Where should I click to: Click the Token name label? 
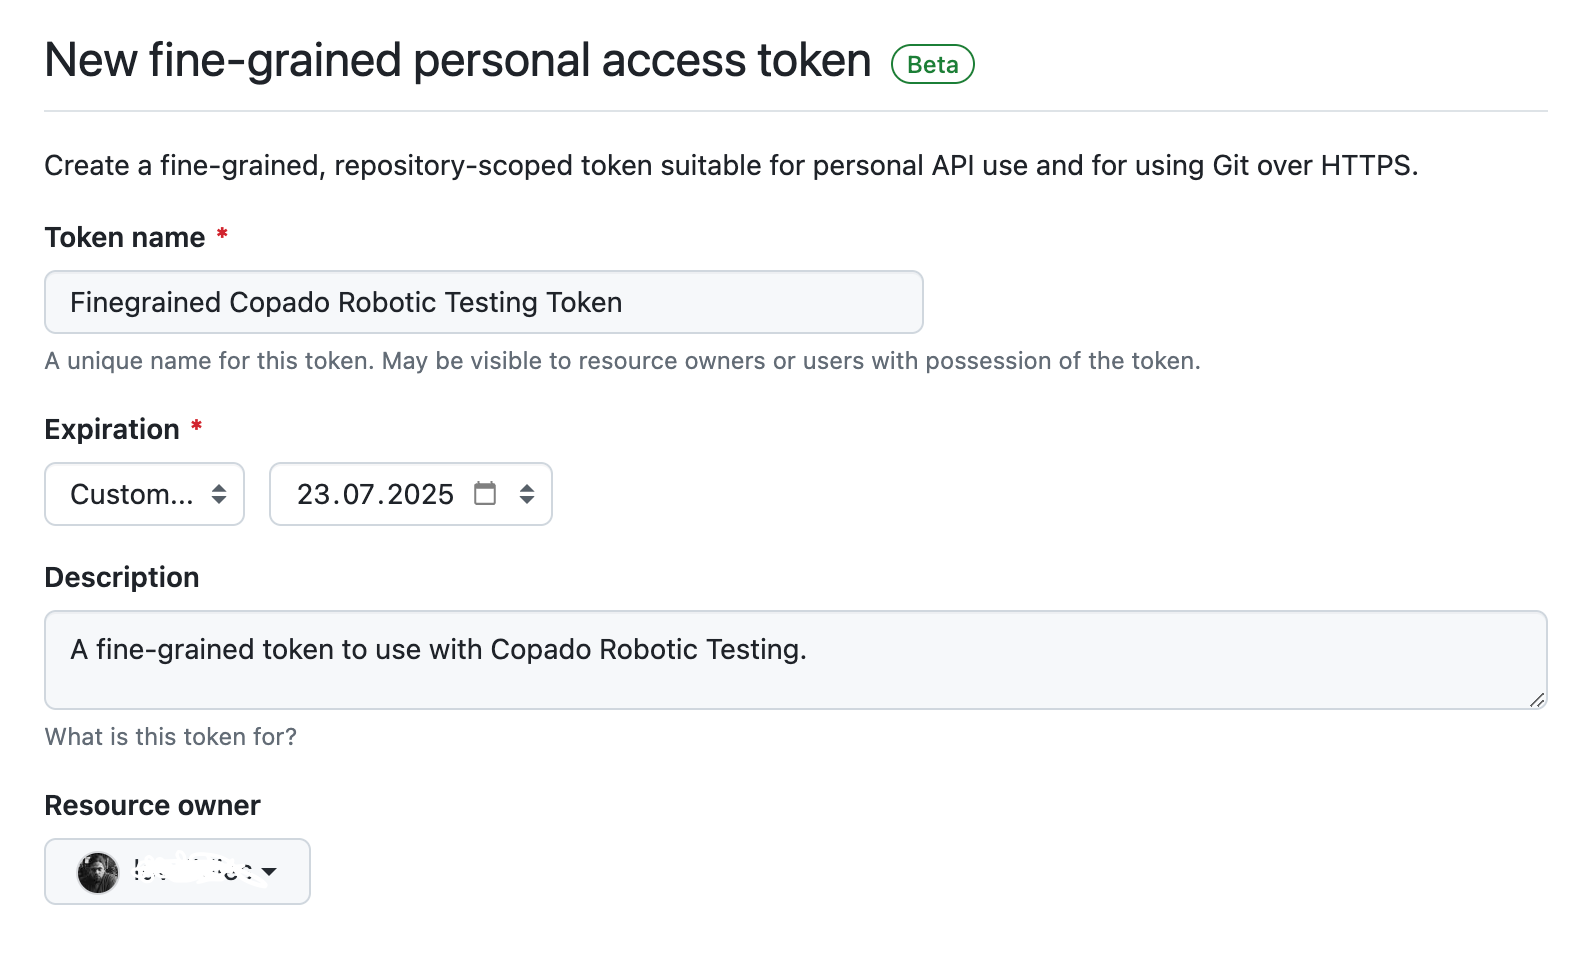click(125, 238)
